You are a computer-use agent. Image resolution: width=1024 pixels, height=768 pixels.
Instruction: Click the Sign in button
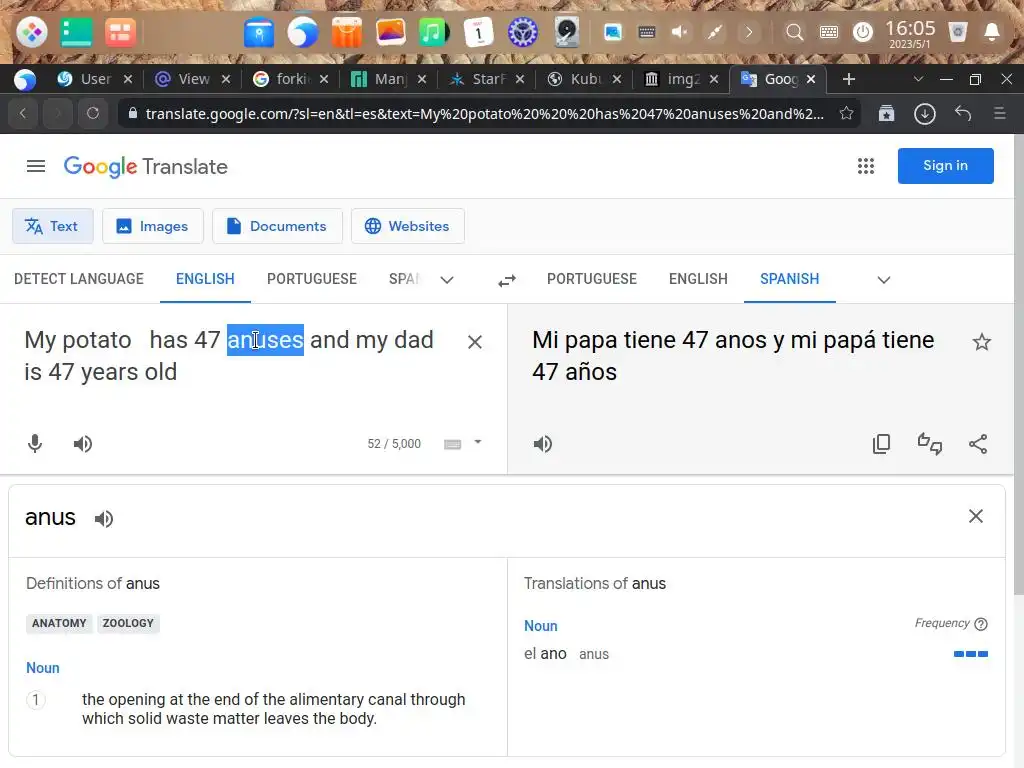[945, 166]
